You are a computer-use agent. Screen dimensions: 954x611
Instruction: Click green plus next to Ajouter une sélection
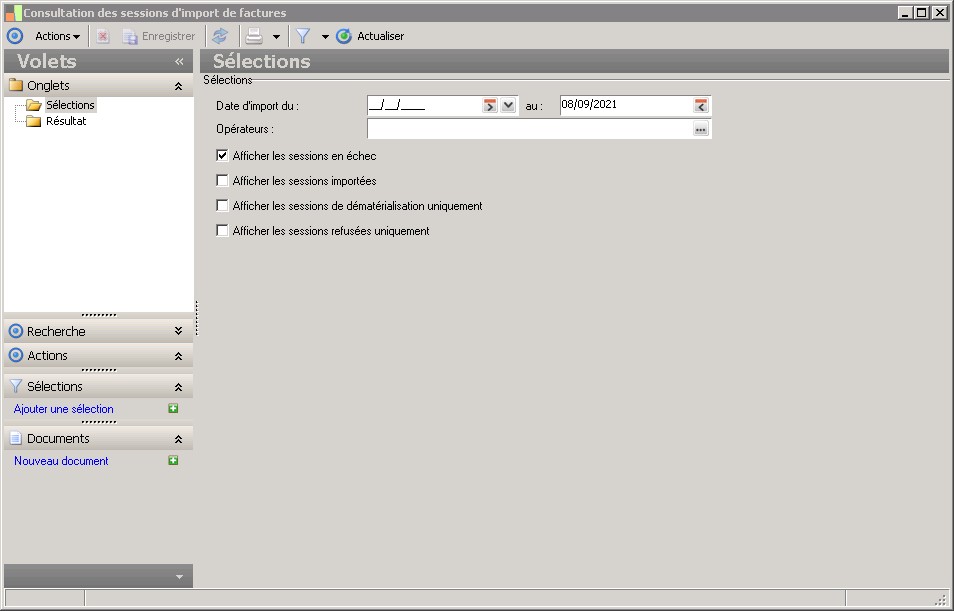(173, 409)
